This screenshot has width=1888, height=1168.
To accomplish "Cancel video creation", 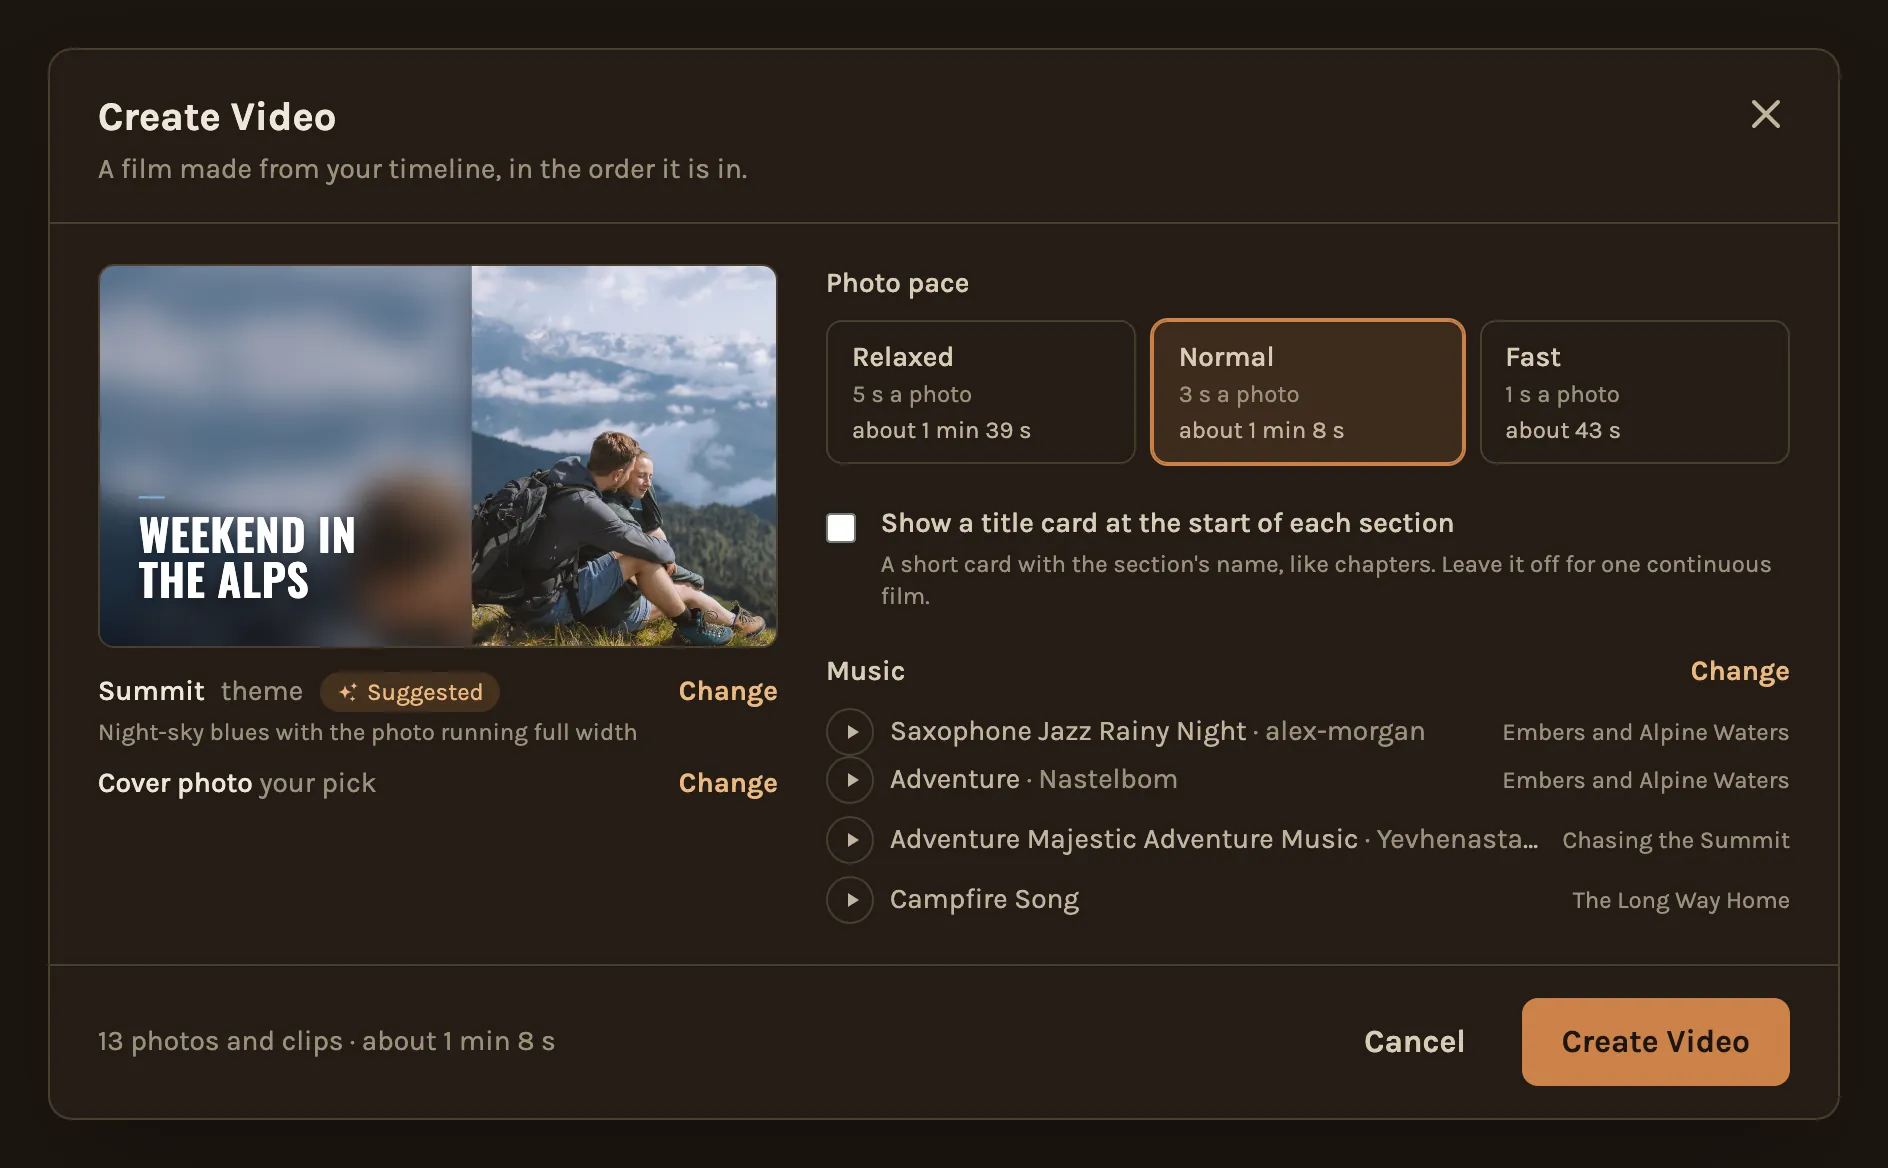I will coord(1414,1042).
